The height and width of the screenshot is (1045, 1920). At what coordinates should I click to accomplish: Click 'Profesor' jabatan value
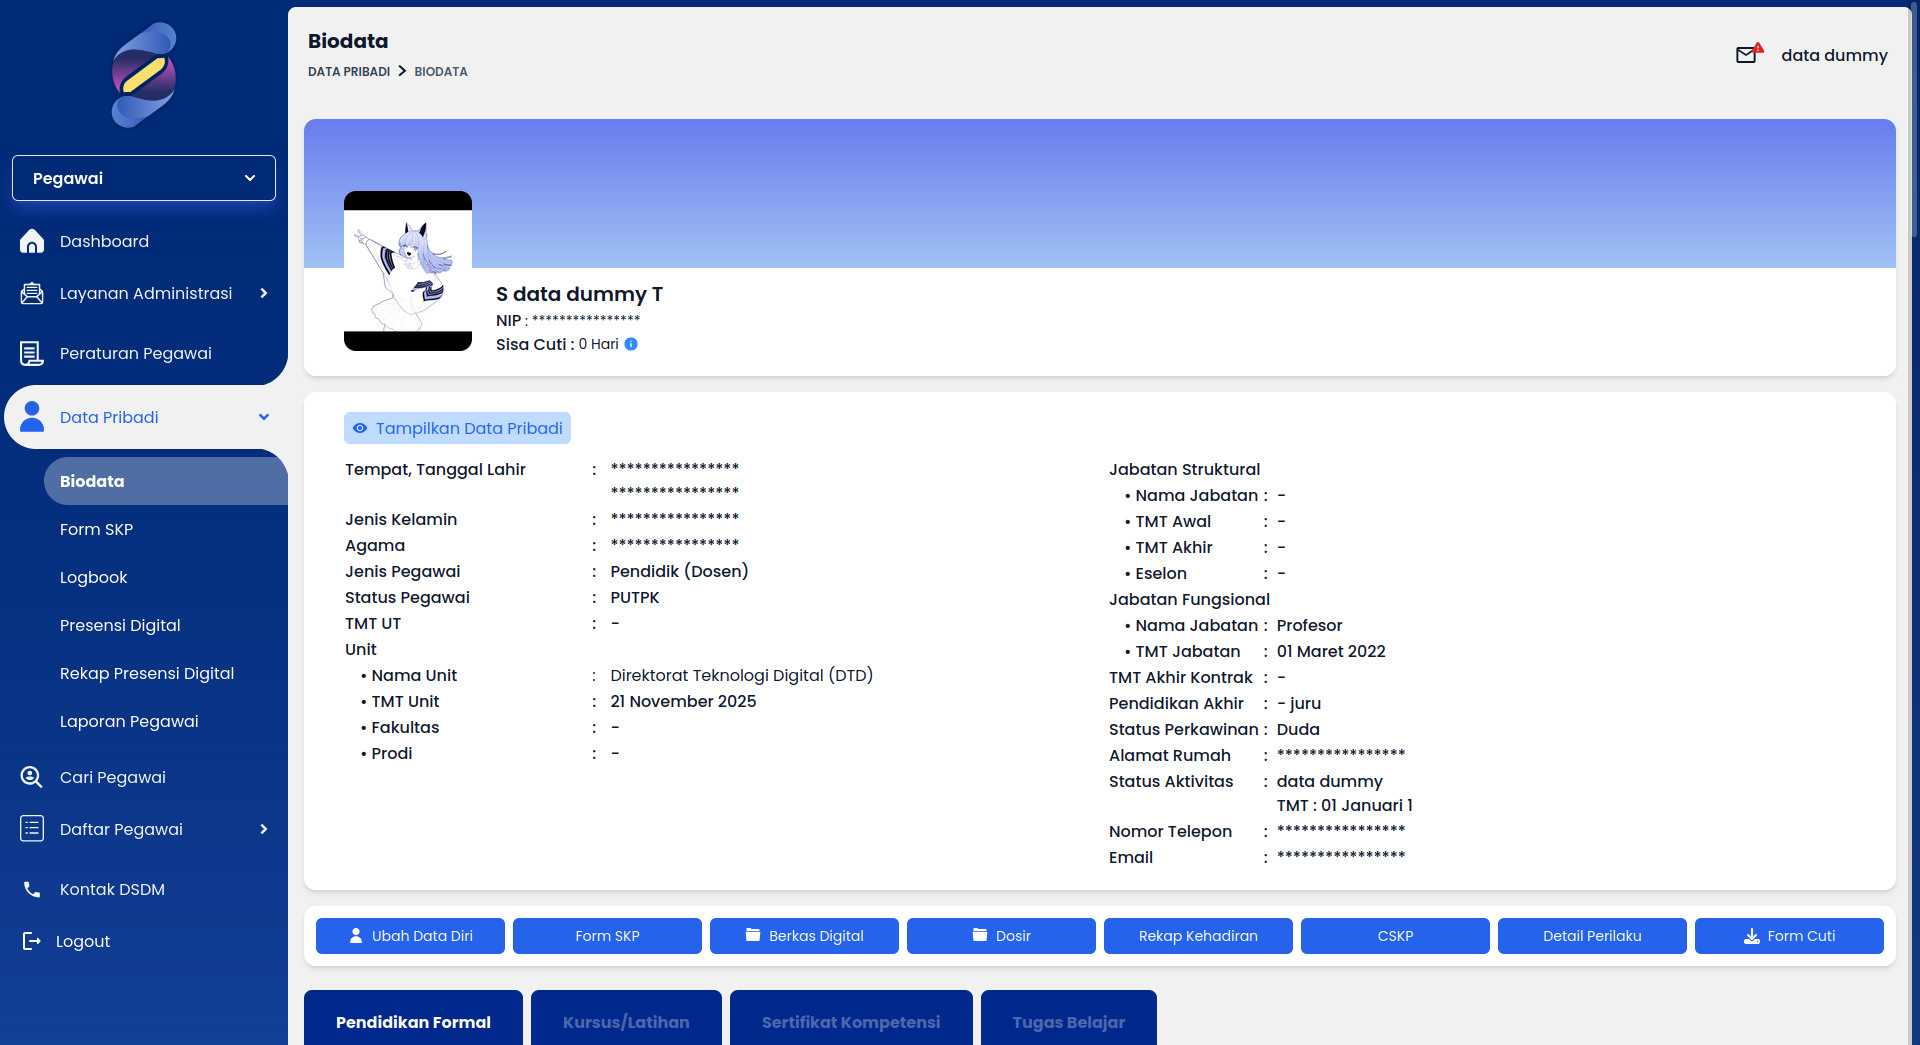(x=1309, y=625)
